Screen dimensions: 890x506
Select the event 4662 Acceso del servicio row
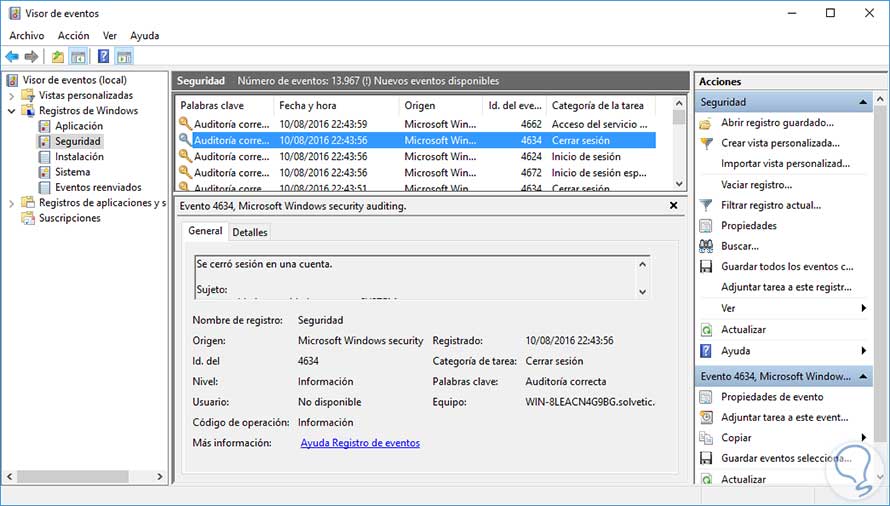(417, 124)
